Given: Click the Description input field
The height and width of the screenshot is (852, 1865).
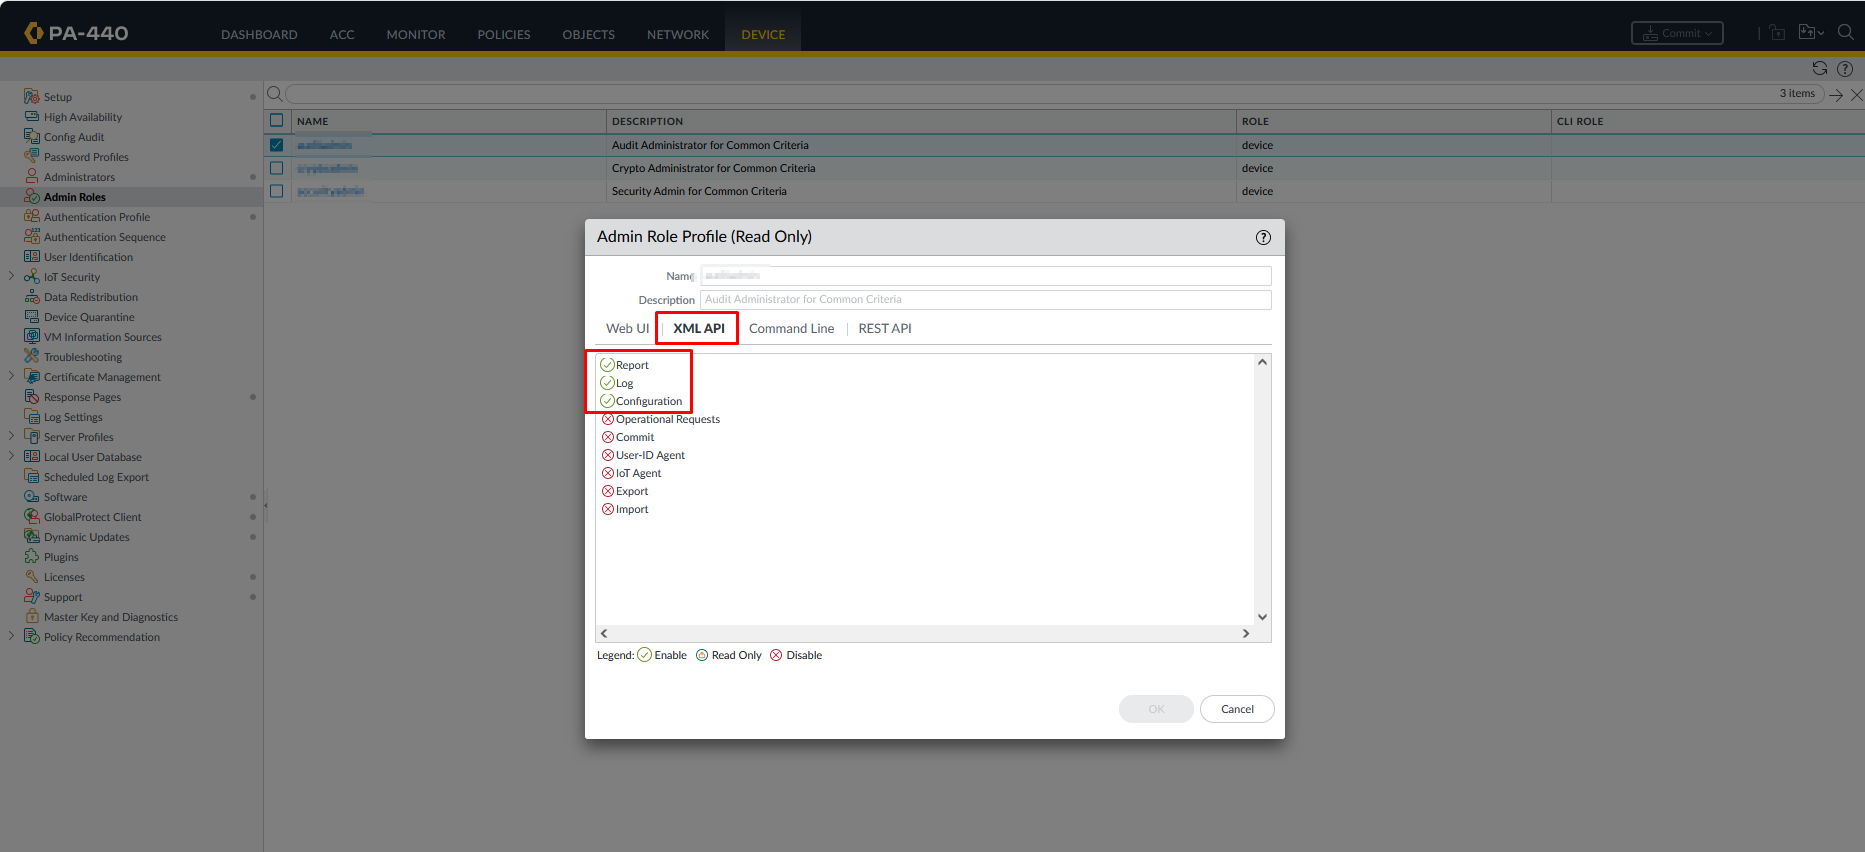Looking at the screenshot, I should (986, 299).
